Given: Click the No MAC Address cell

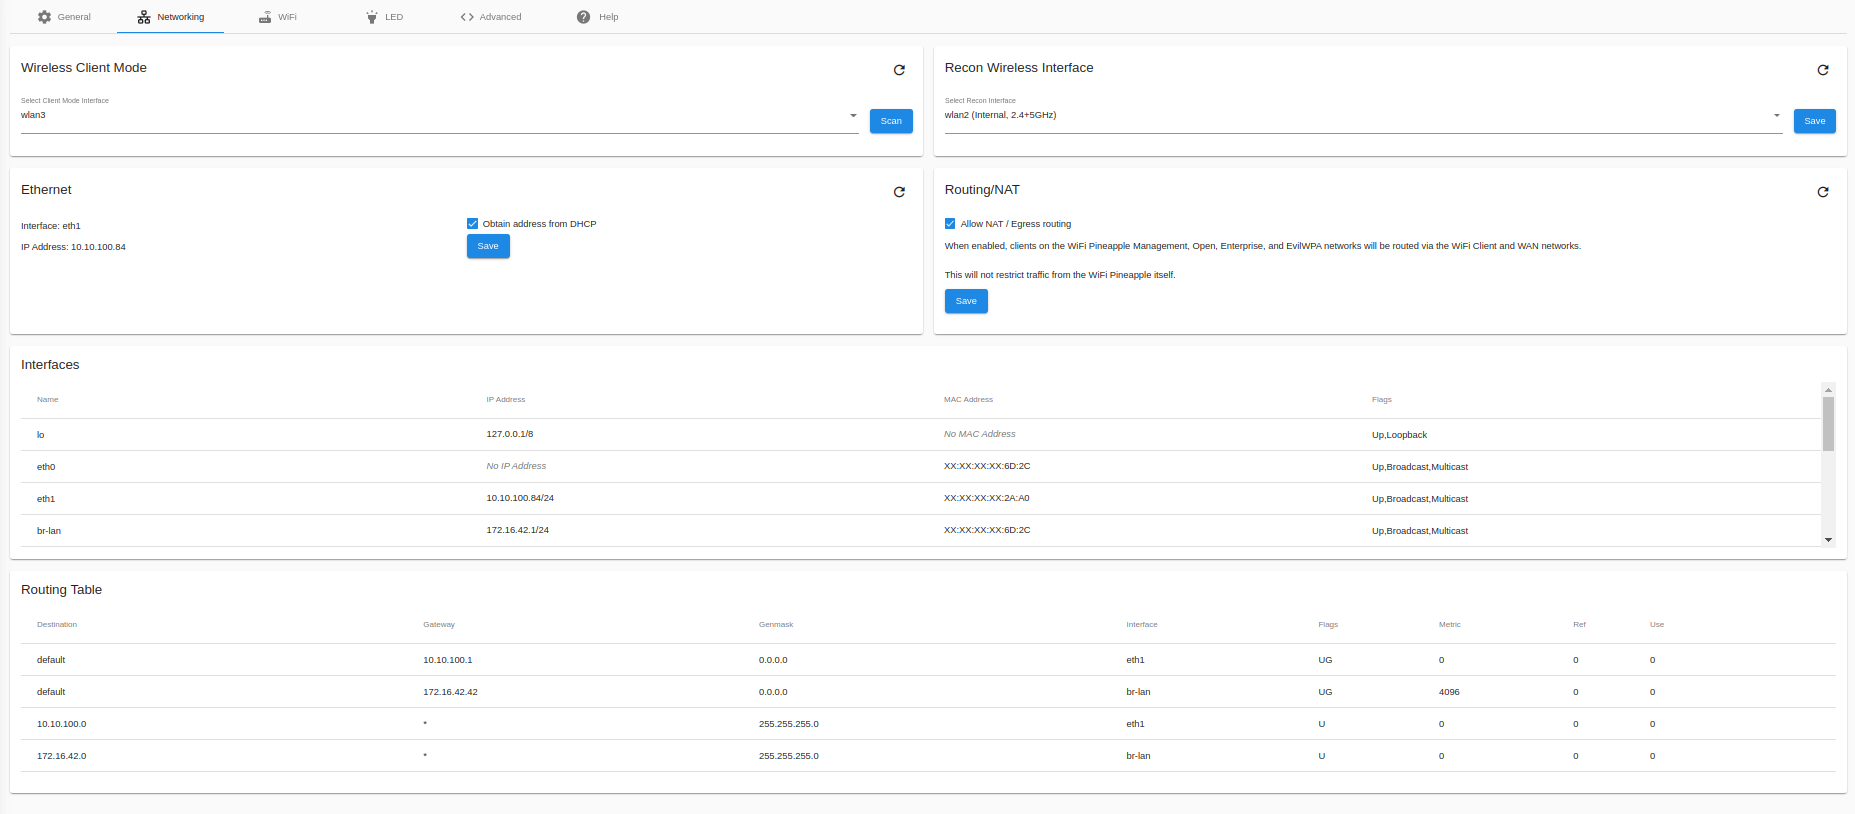Looking at the screenshot, I should (x=980, y=434).
